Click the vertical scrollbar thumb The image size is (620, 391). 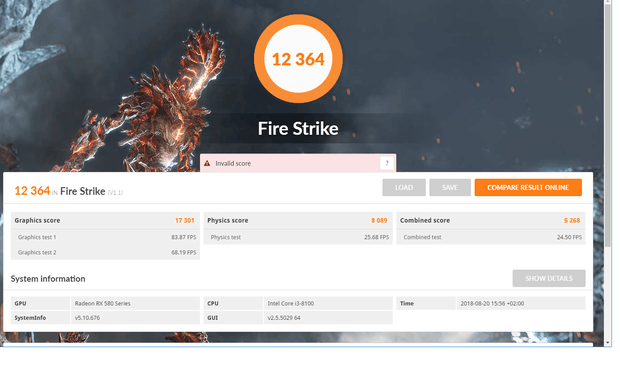608,127
